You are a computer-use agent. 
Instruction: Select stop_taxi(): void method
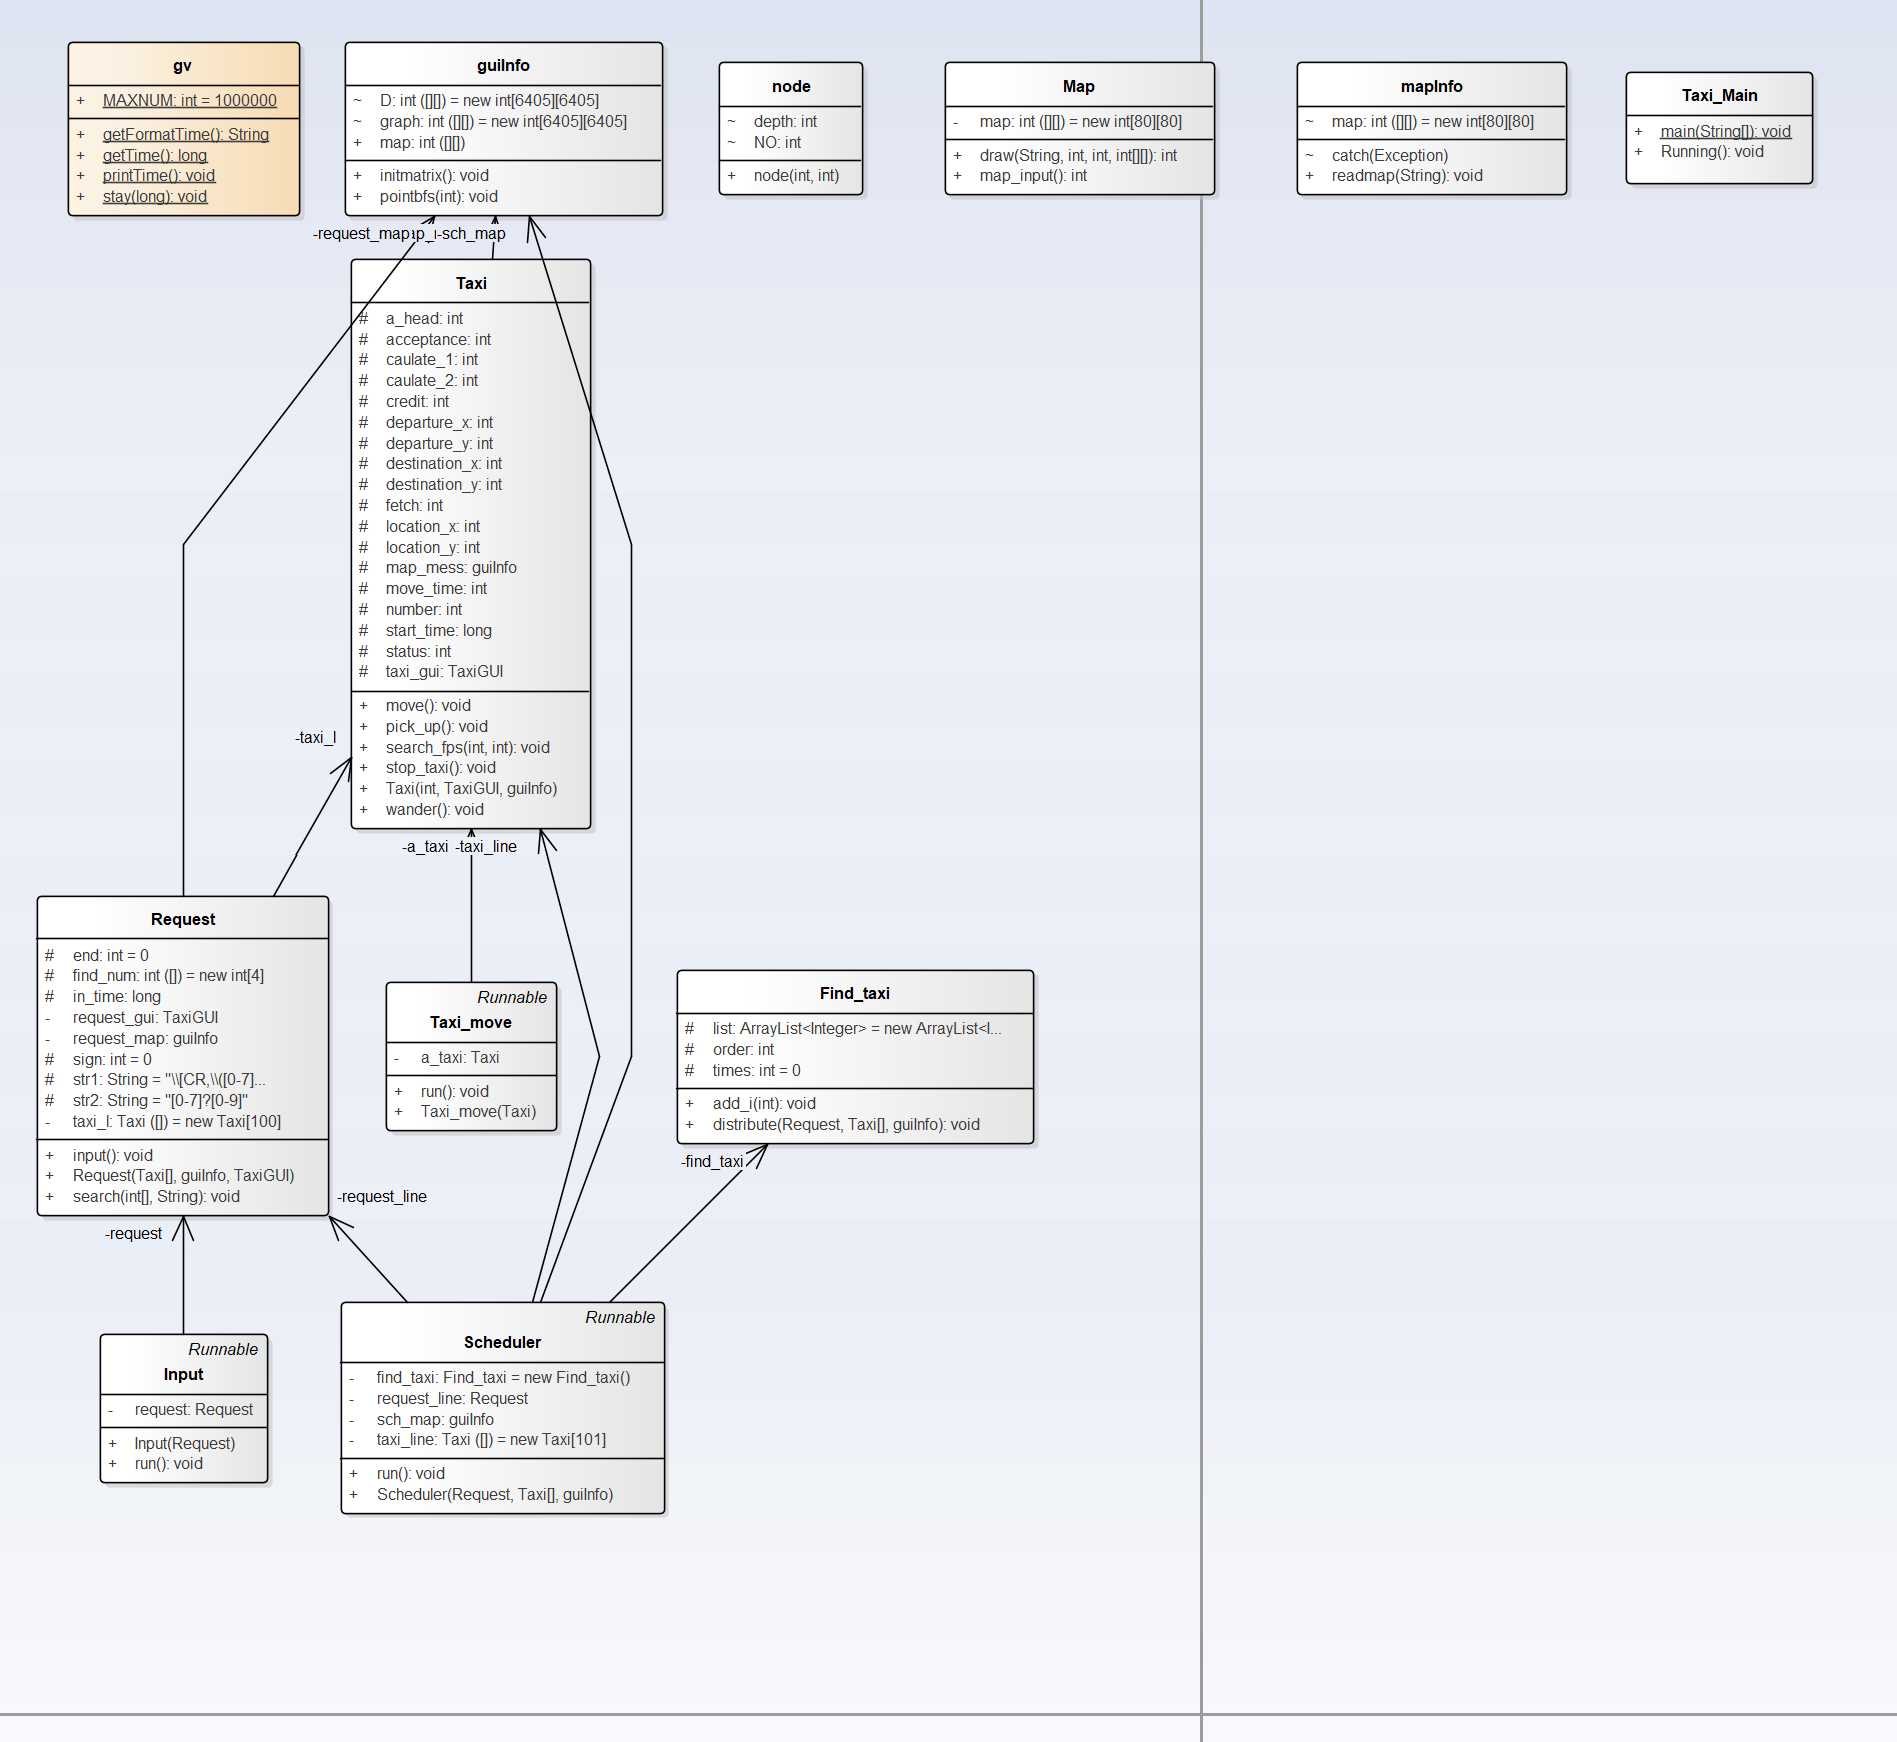click(441, 767)
